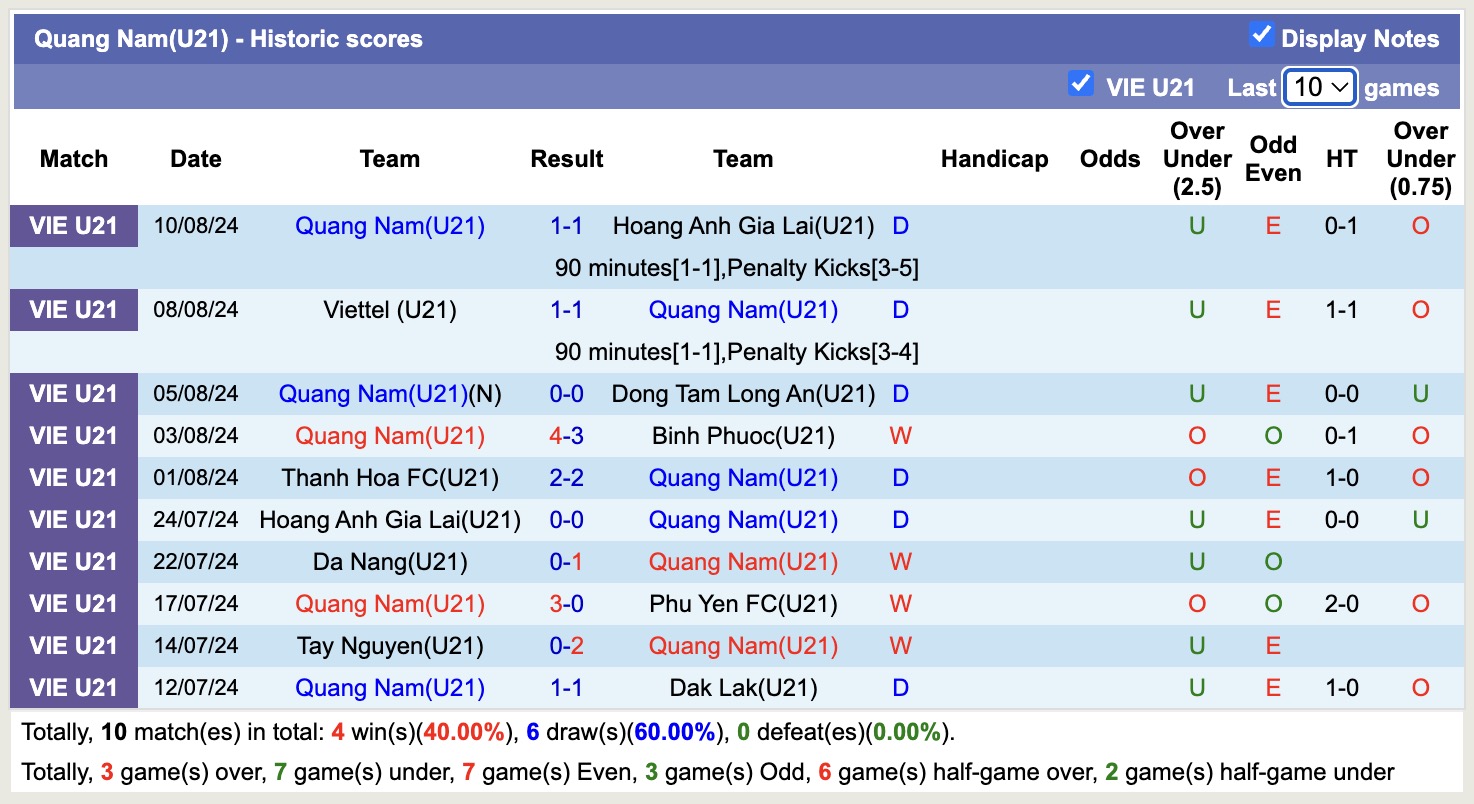1474x804 pixels.
Task: Click the VIE U21 badge on the 12/07/24 row
Action: [73, 687]
